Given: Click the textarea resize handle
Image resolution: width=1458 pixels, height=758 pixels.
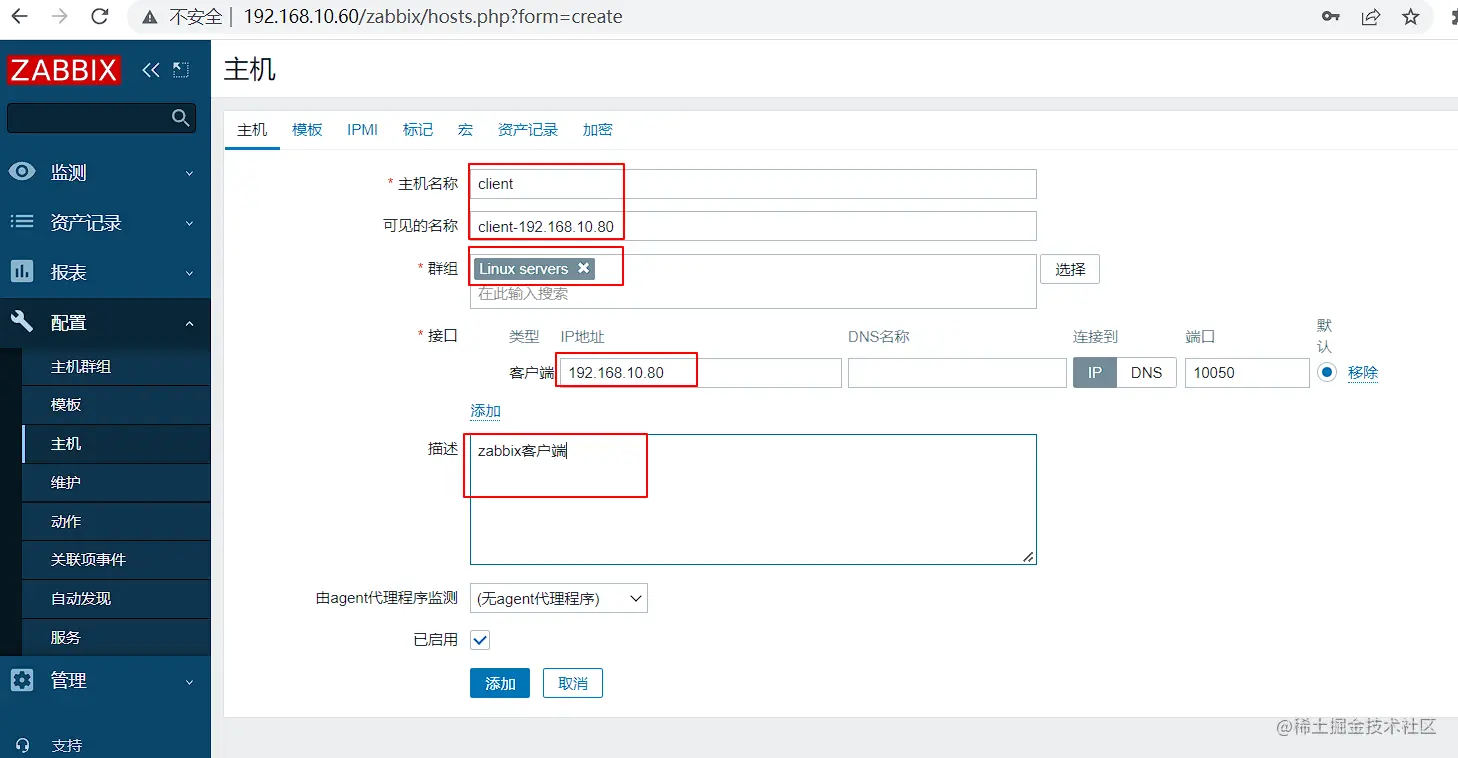Looking at the screenshot, I should tap(1028, 557).
